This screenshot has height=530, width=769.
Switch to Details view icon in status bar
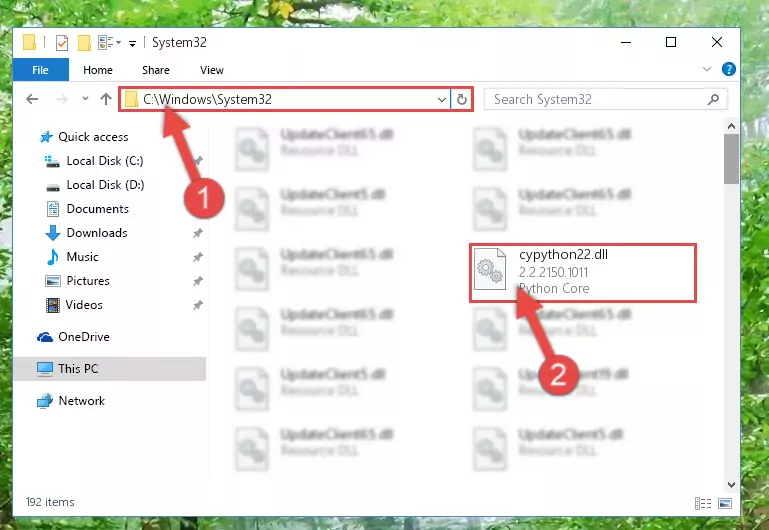[703, 503]
